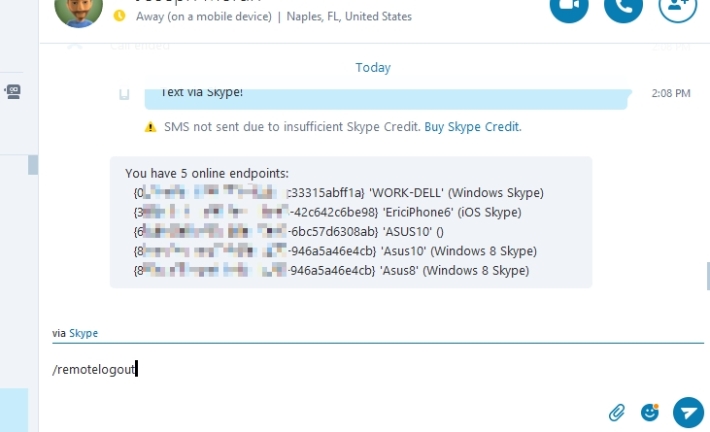The width and height of the screenshot is (710, 432).
Task: Click the 'You have 5 online endpoints:' text
Action: [x=207, y=173]
